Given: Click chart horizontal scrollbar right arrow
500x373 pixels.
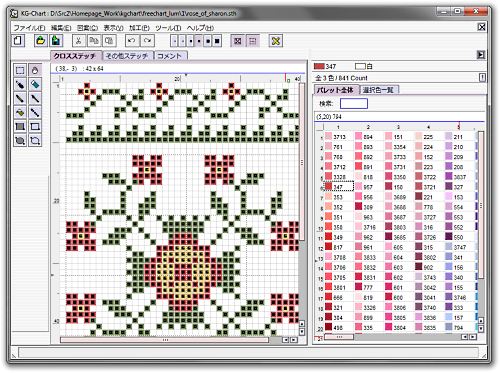Looking at the screenshot, I should click(x=293, y=340).
